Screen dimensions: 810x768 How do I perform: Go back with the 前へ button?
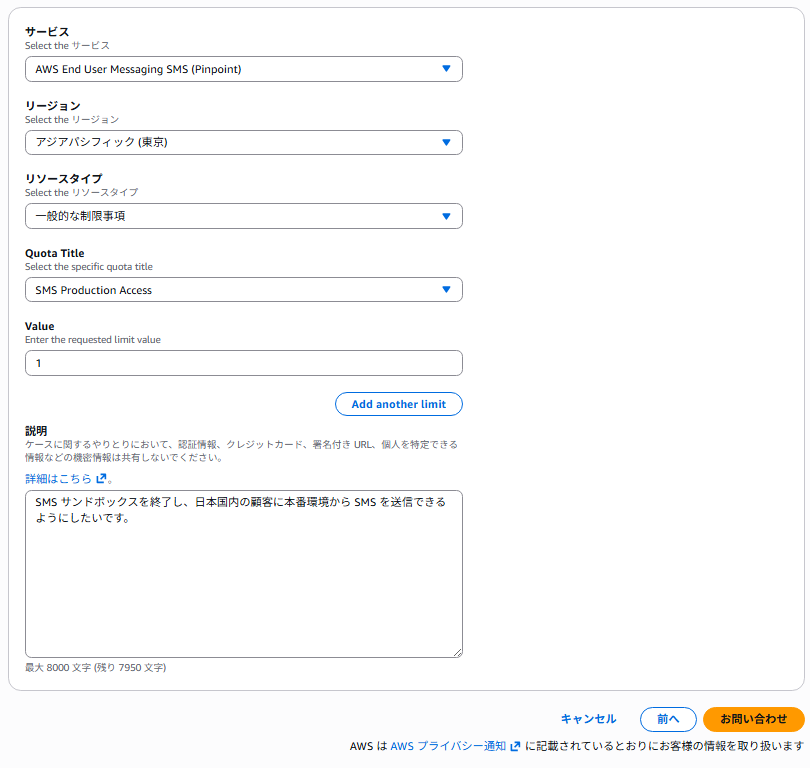668,719
